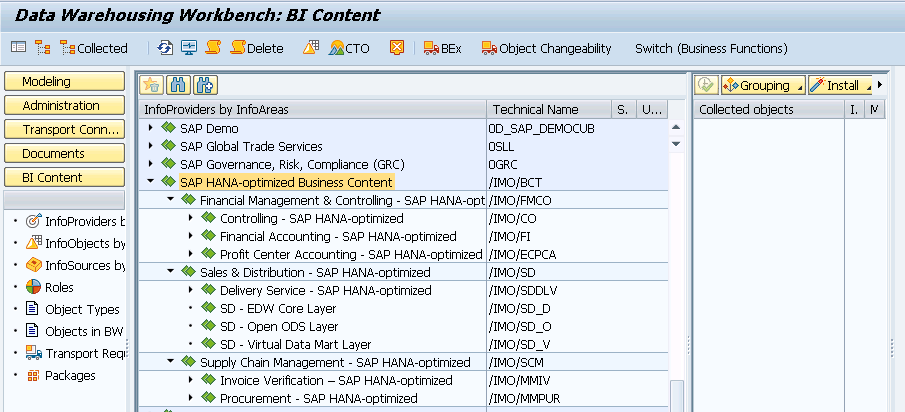Click the clock checkmark icon in collected pane
The image size is (905, 412).
click(706, 85)
